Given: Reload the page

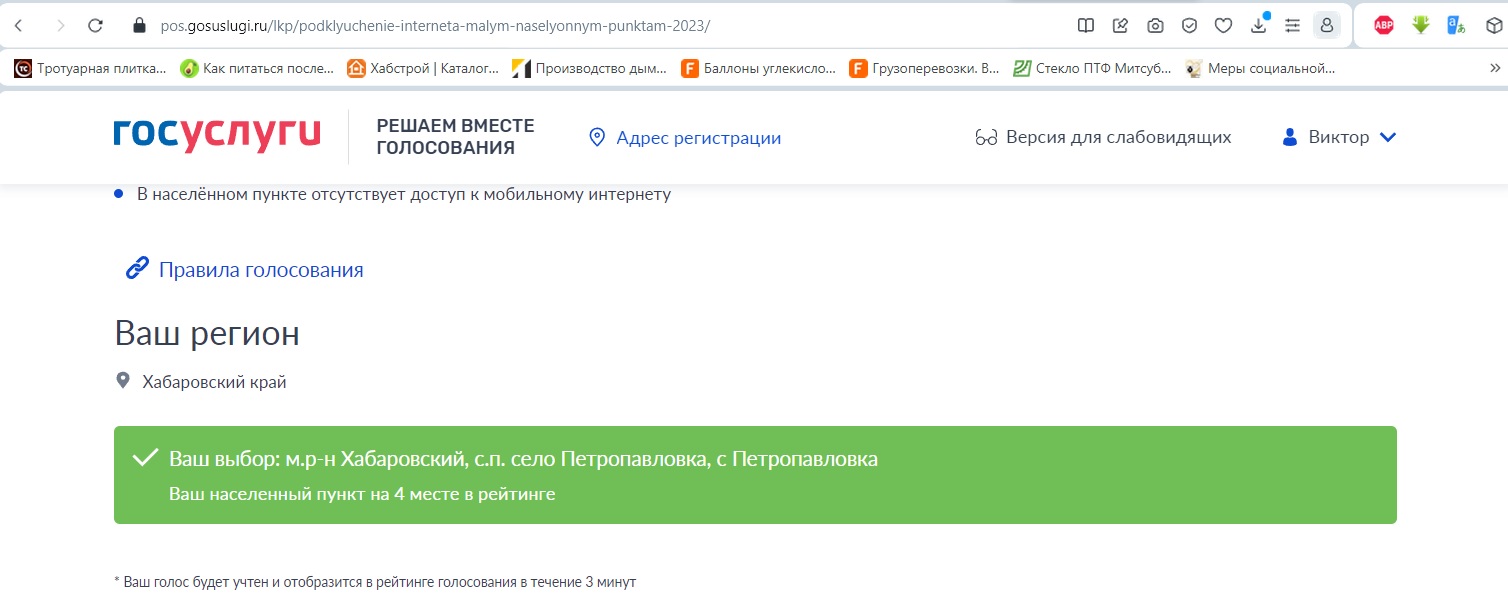Looking at the screenshot, I should 95,25.
